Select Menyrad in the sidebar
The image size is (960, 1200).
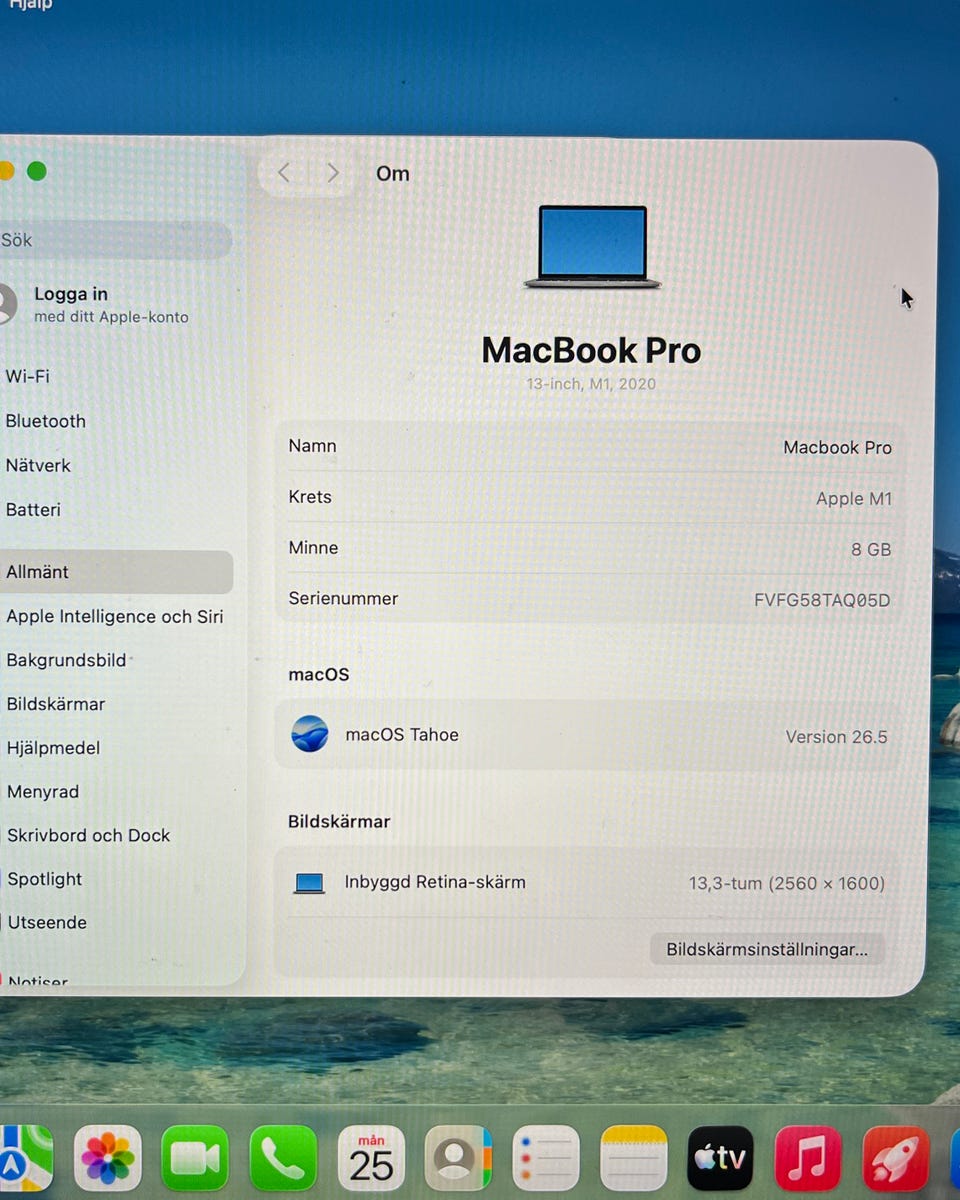point(43,791)
